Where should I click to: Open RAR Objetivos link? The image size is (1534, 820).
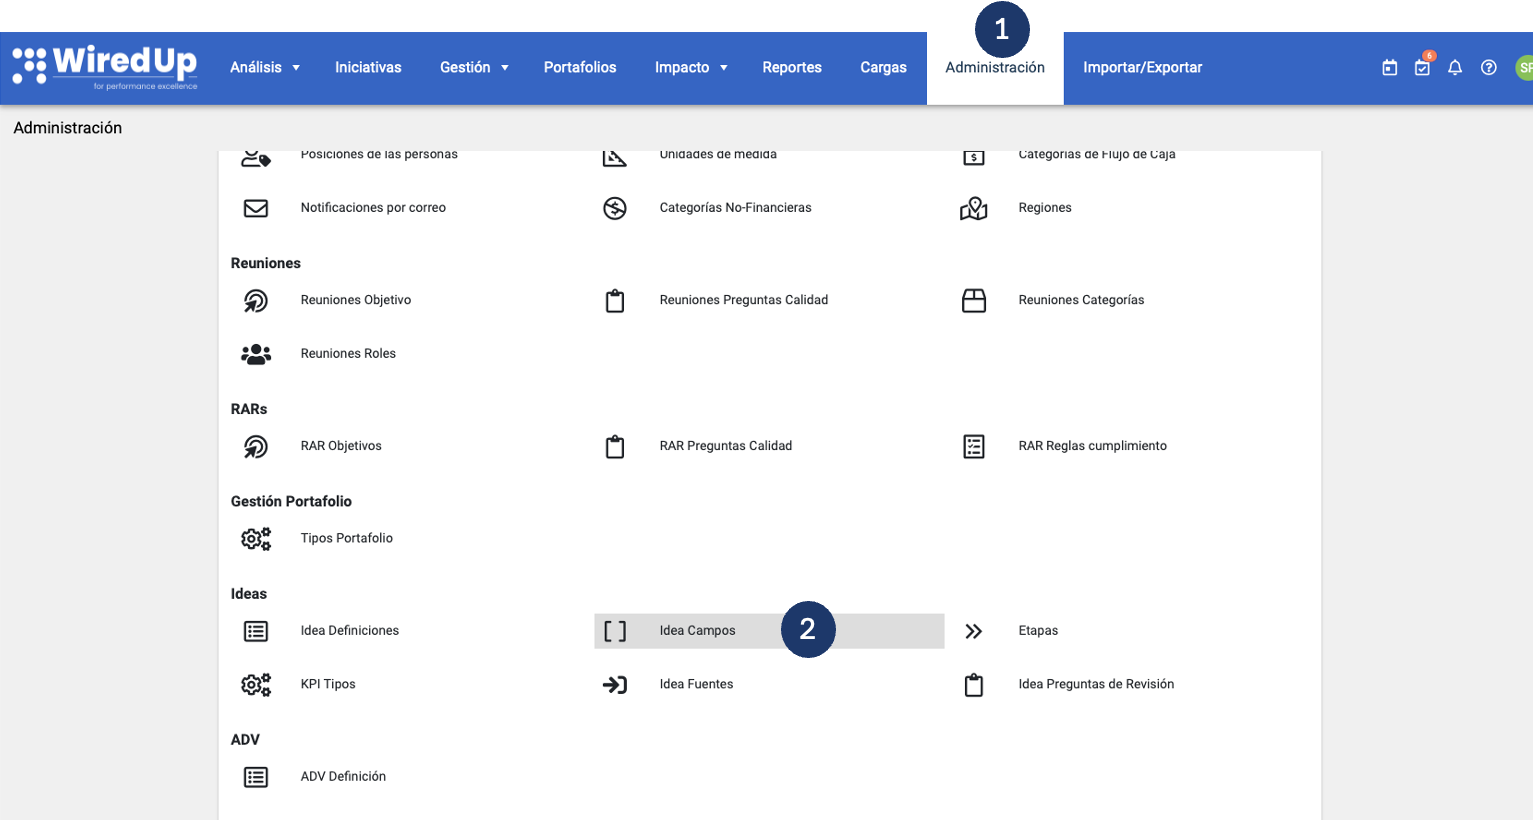pyautogui.click(x=341, y=446)
